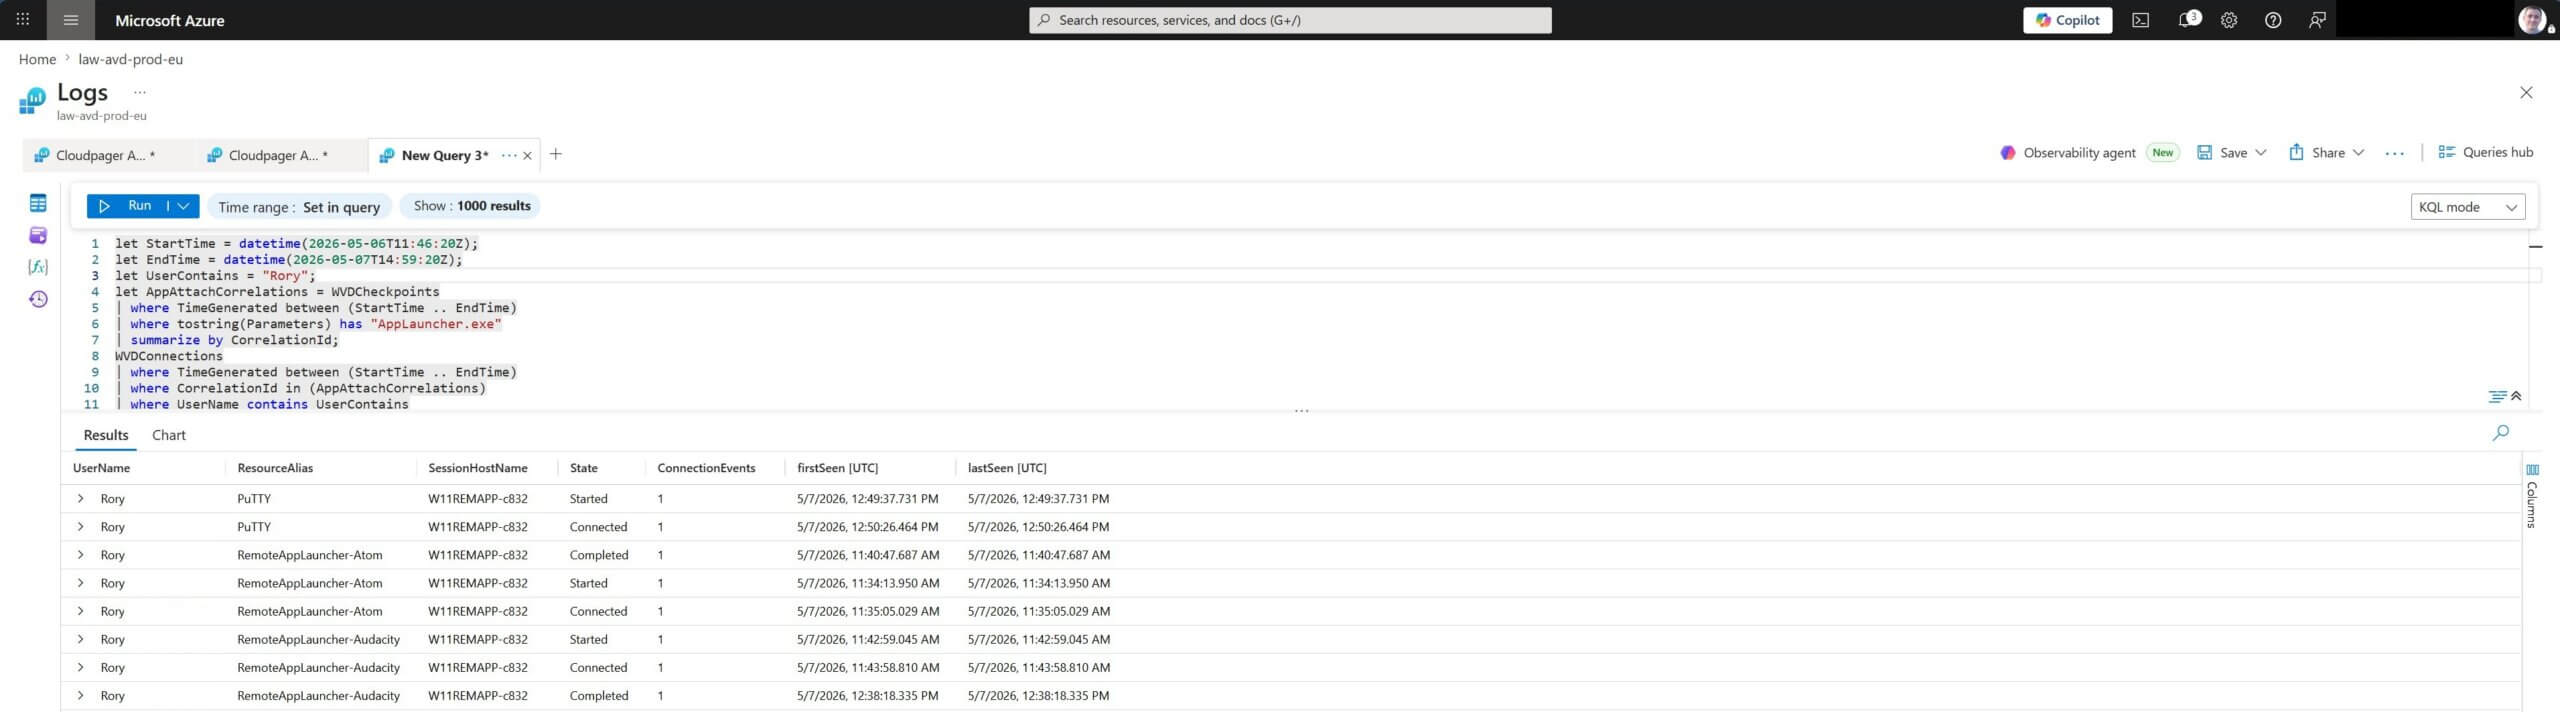The height and width of the screenshot is (712, 2560).
Task: Open portal settings gear
Action: click(x=2229, y=20)
